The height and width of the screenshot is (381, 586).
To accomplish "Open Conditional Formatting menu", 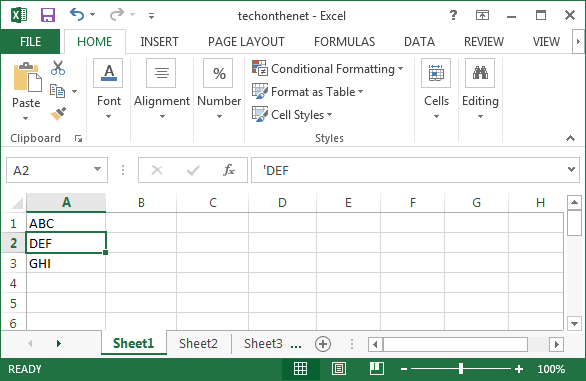I will [x=328, y=69].
